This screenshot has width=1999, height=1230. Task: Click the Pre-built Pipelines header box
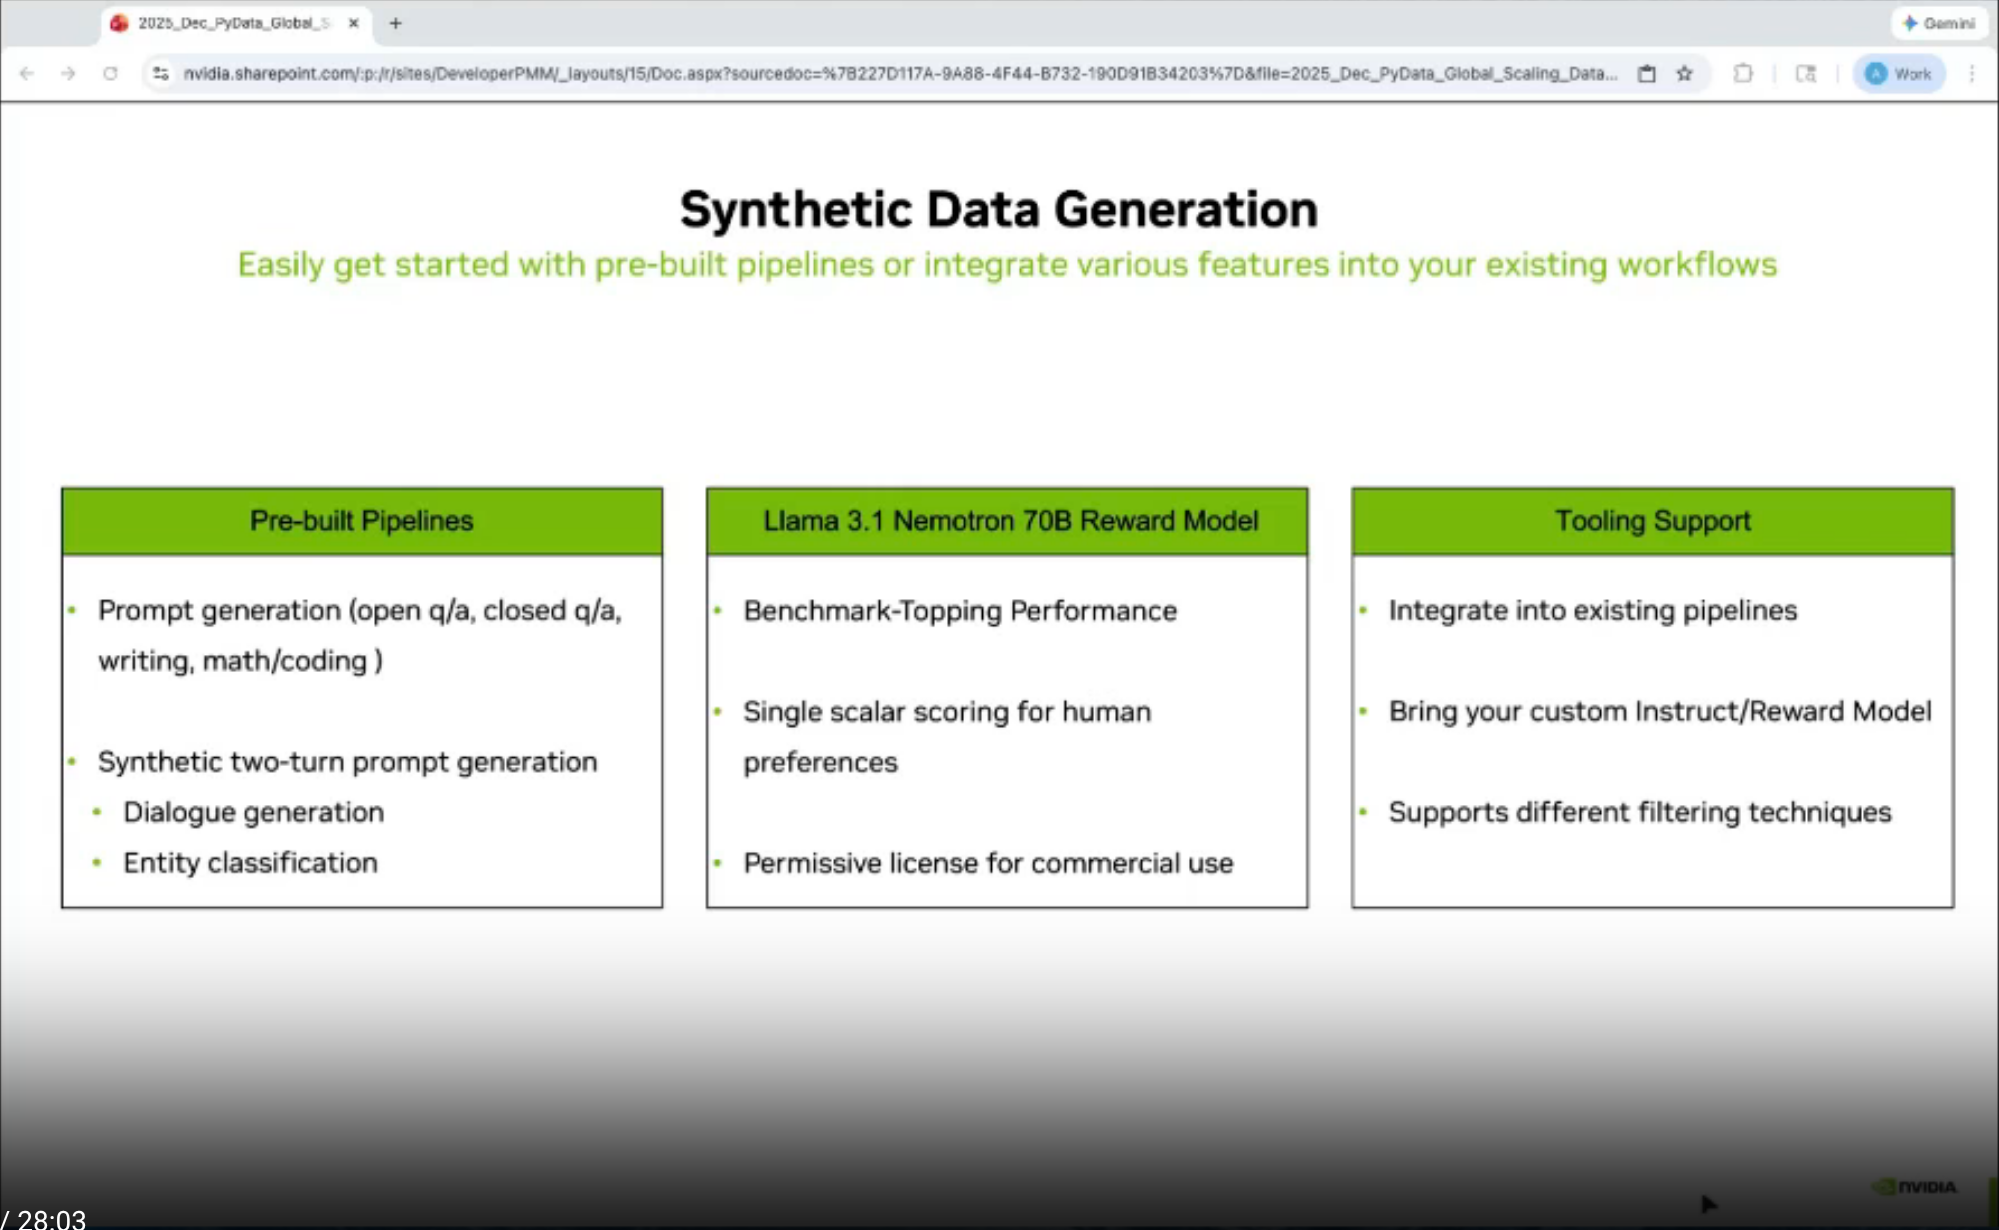(x=361, y=521)
